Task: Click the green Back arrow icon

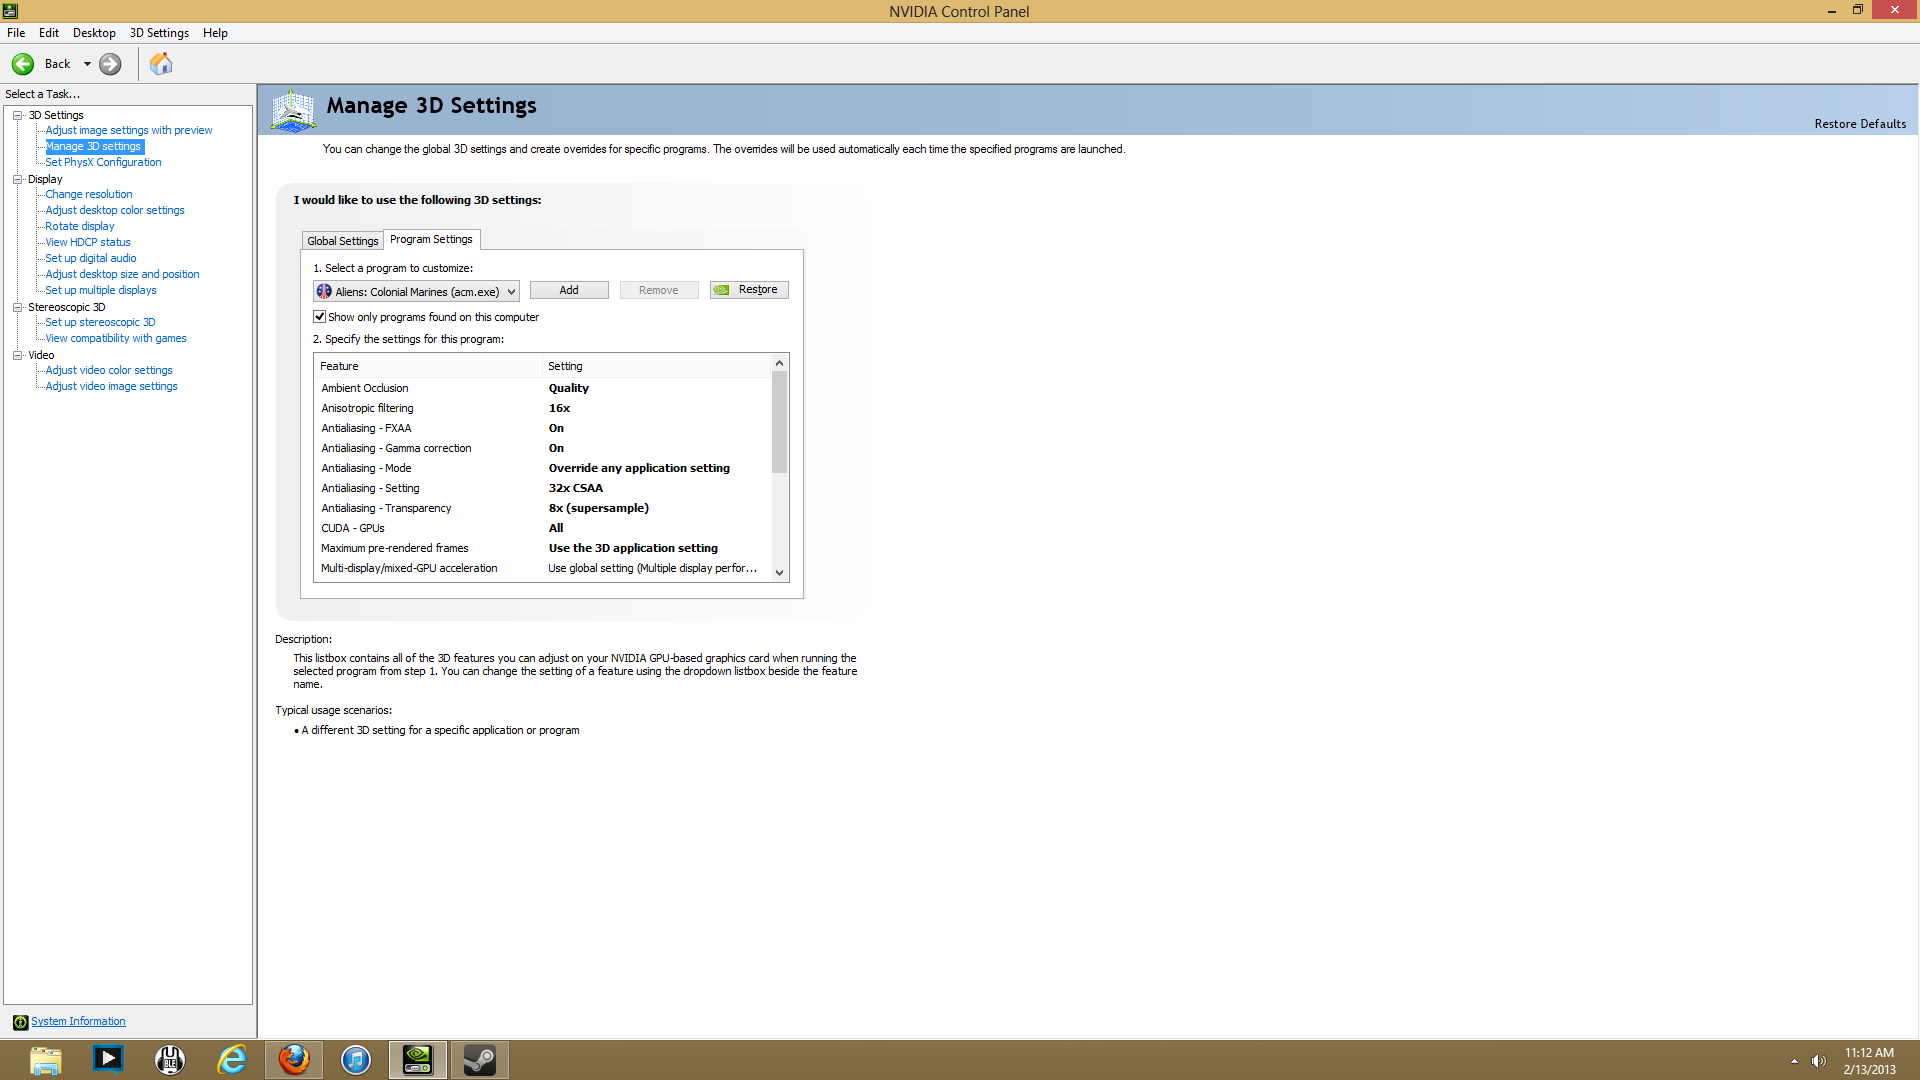Action: (x=22, y=63)
